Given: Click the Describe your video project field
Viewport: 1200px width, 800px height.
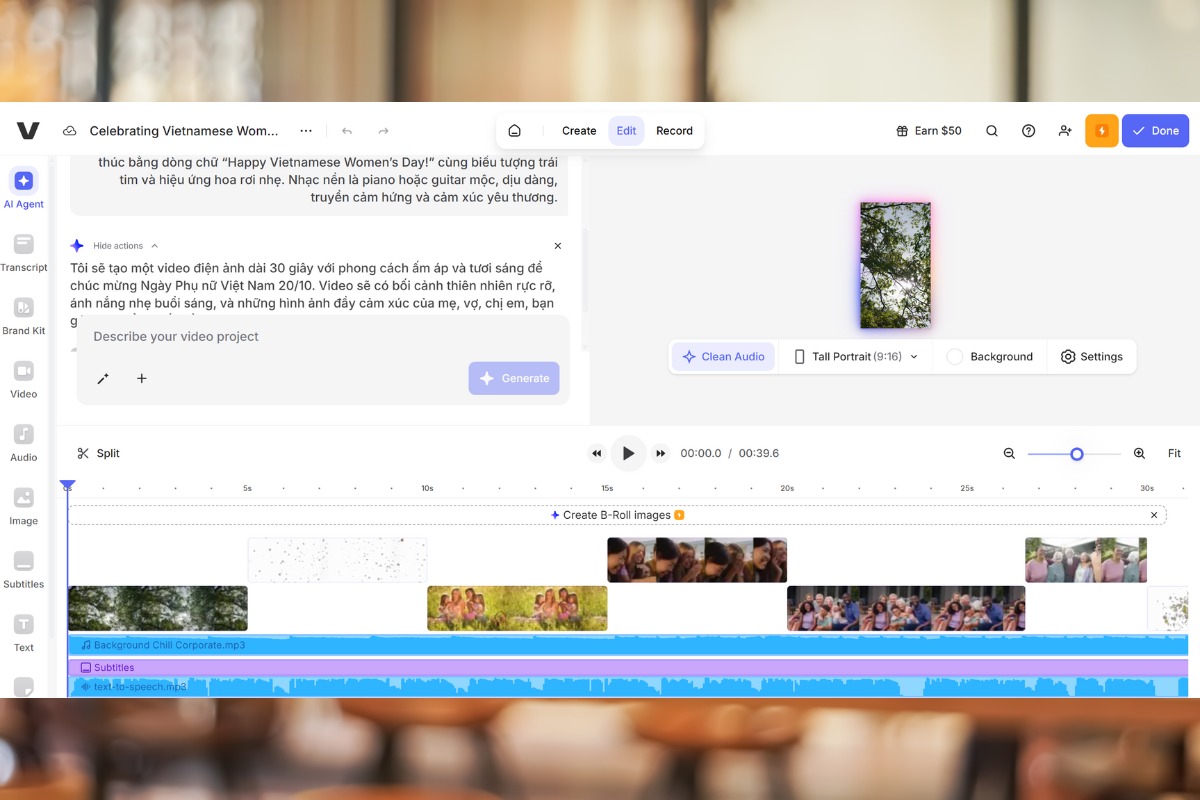Looking at the screenshot, I should (x=323, y=337).
